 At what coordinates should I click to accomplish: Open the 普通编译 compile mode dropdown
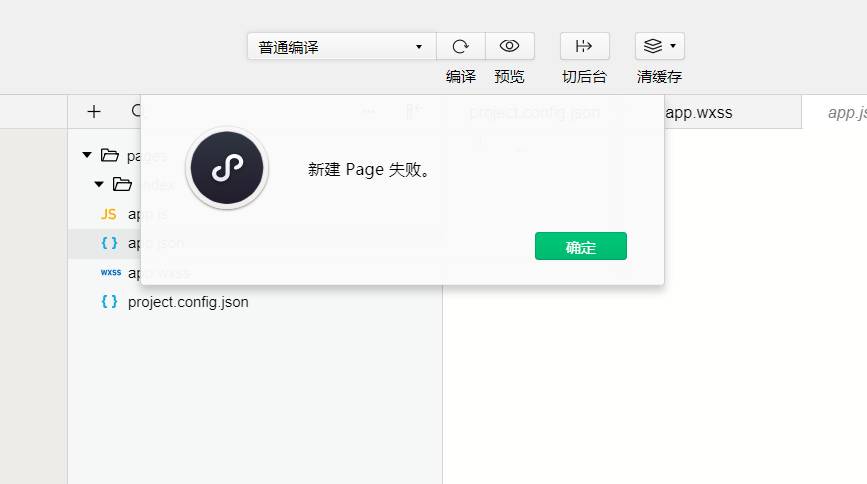(342, 46)
